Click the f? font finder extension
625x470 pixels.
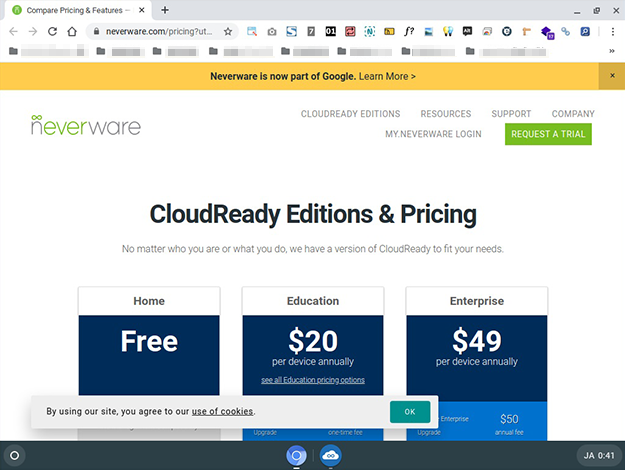pyautogui.click(x=409, y=31)
